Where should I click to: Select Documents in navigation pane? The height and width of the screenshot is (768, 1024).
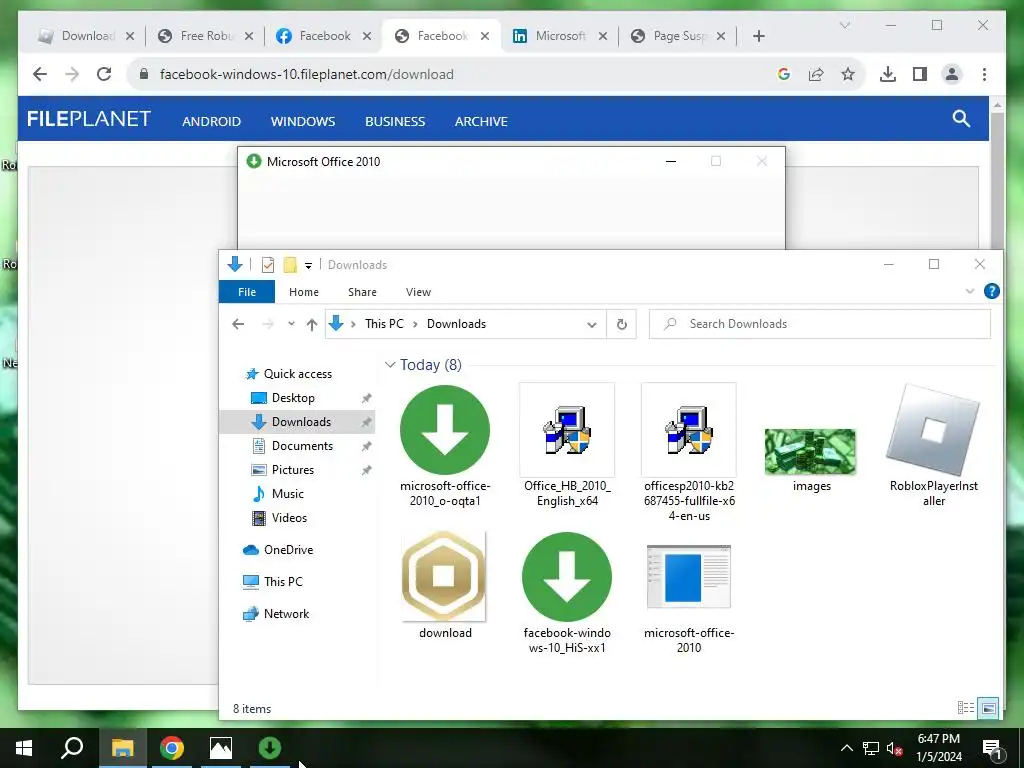(302, 445)
